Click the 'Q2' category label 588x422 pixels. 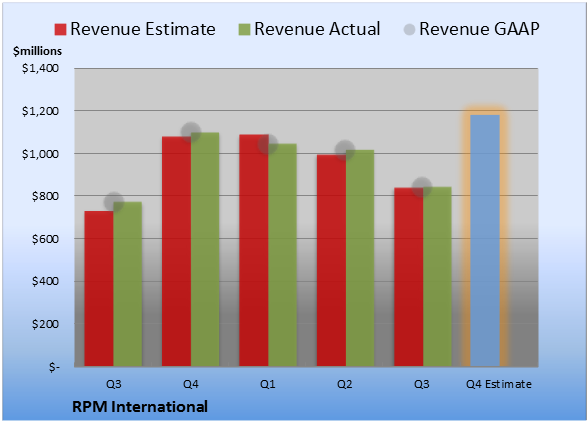(x=345, y=384)
